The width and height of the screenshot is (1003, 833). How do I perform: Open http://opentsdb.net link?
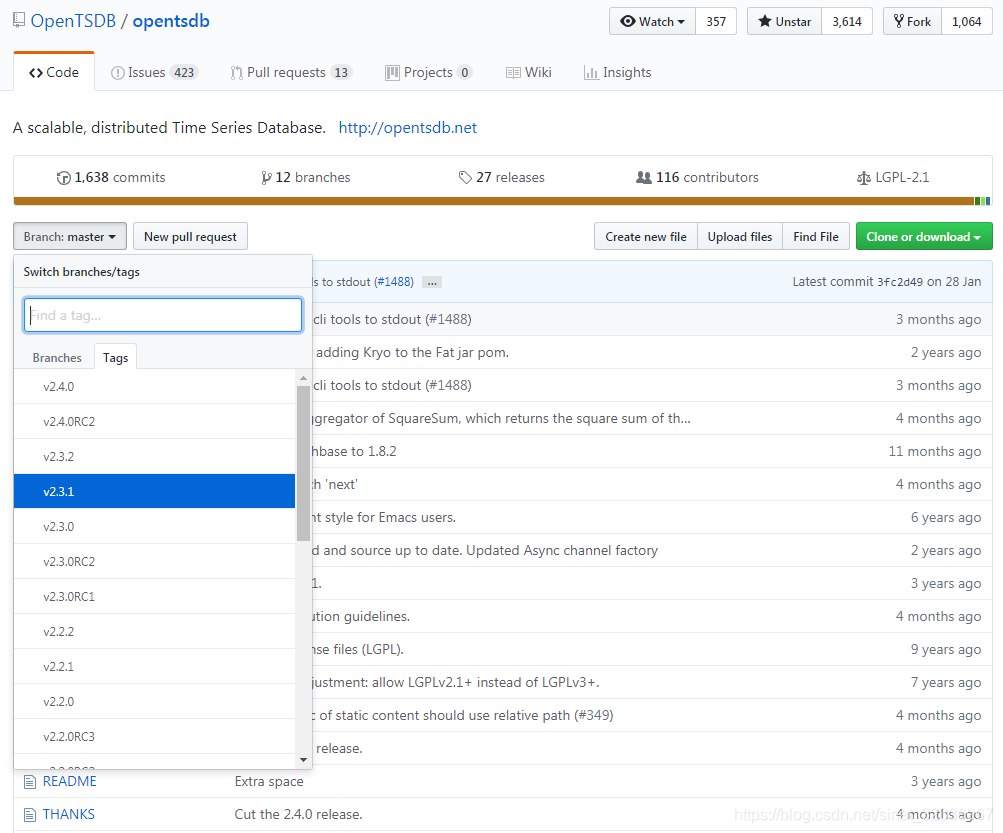click(407, 128)
